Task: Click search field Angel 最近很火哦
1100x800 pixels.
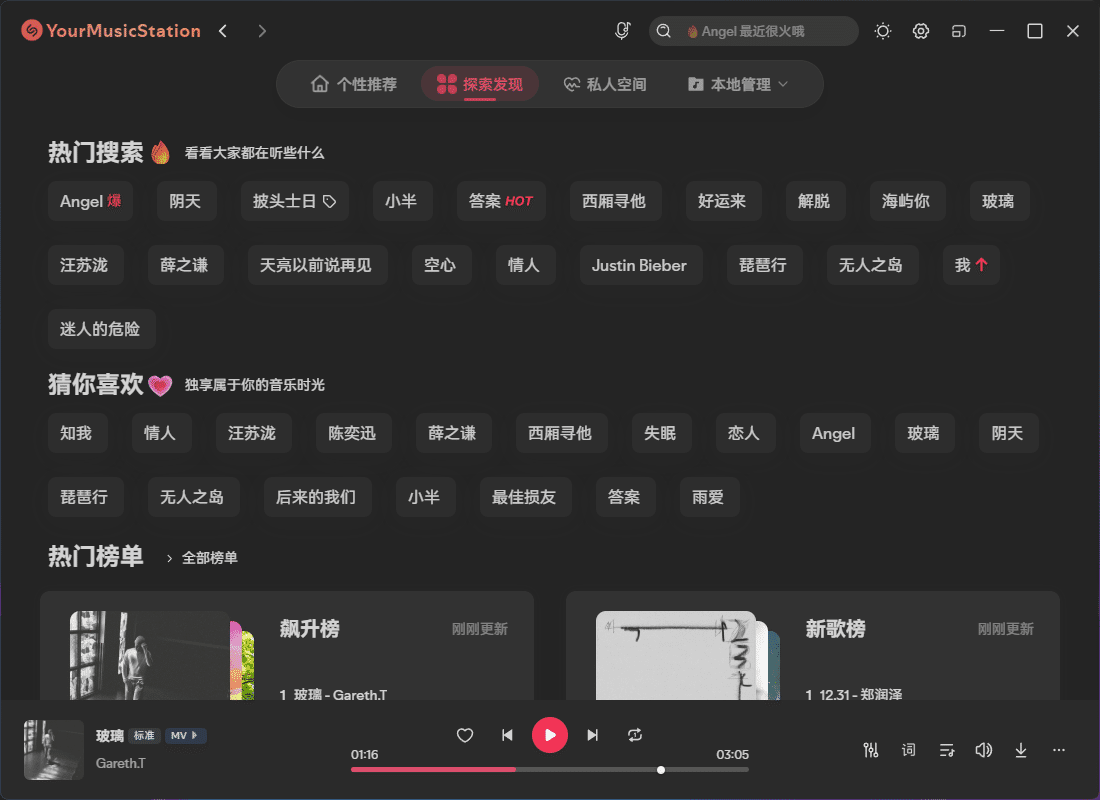Action: [x=753, y=31]
